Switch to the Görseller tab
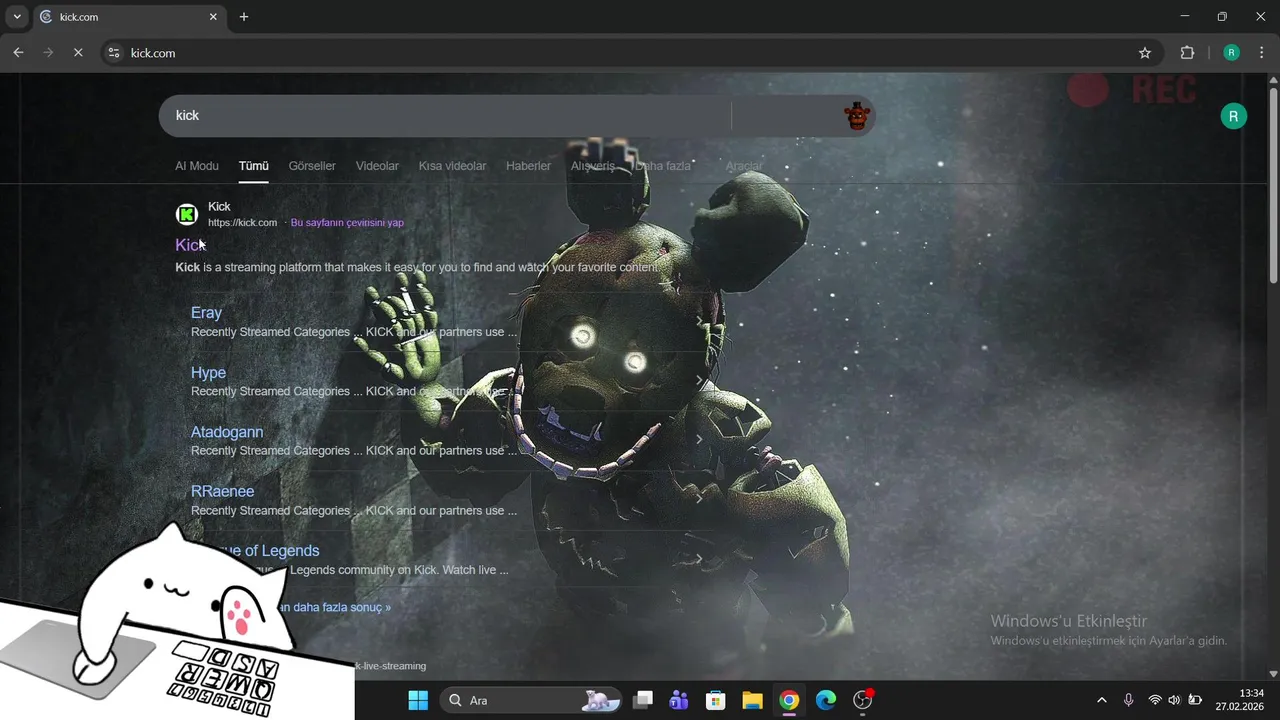This screenshot has height=720, width=1280. 312,166
